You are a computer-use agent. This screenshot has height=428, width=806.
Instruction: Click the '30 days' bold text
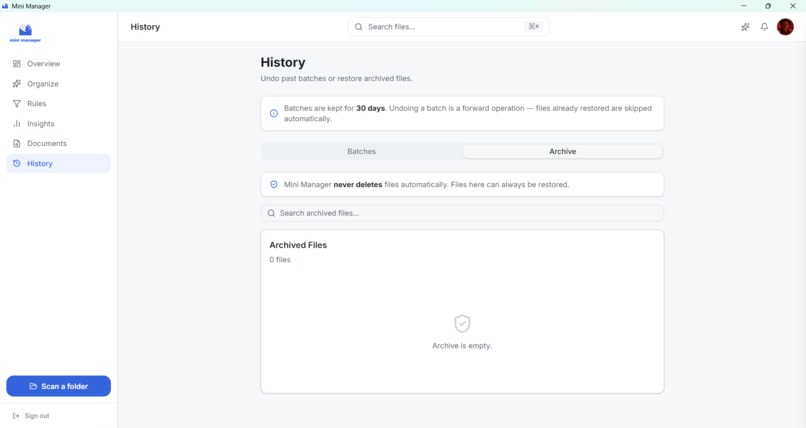[x=370, y=108]
